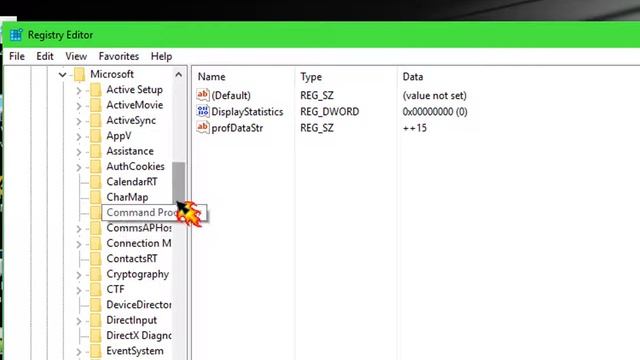Select the DisplayStatistics value name
The height and width of the screenshot is (360, 640).
tap(247, 112)
